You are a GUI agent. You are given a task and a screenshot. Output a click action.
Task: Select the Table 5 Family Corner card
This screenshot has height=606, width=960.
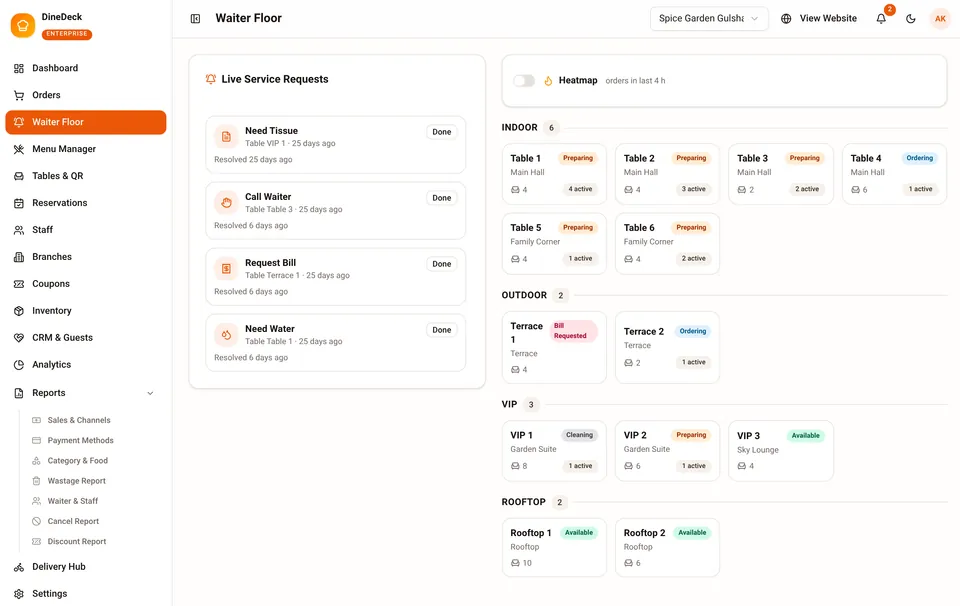coord(554,243)
